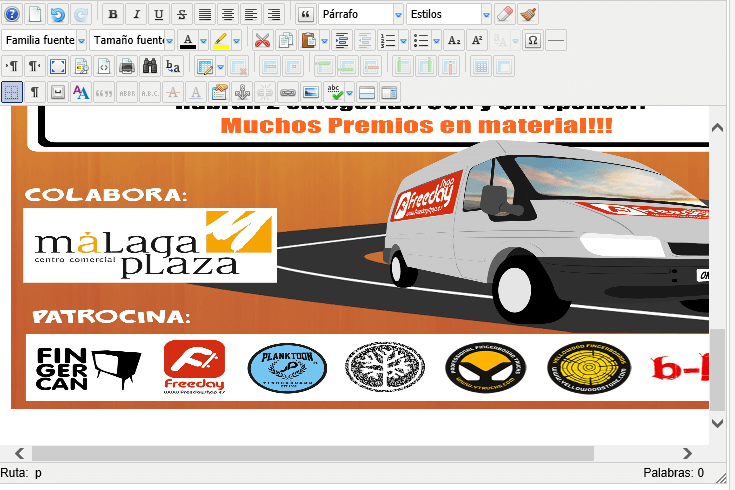Apply the yellow highlight color
735x490 pixels.
221,40
